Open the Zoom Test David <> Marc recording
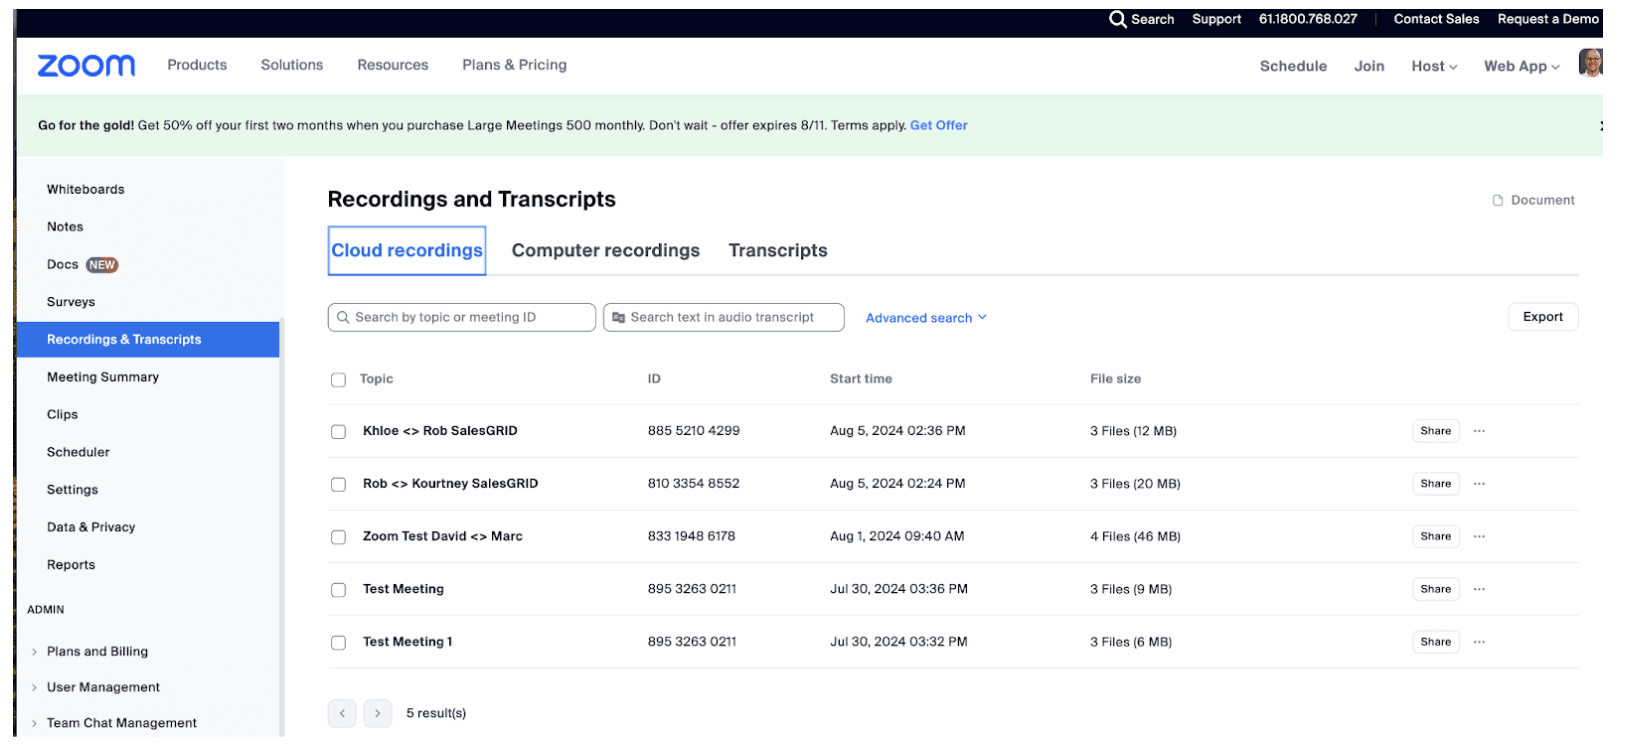Viewport: 1638px width, 748px height. point(442,537)
